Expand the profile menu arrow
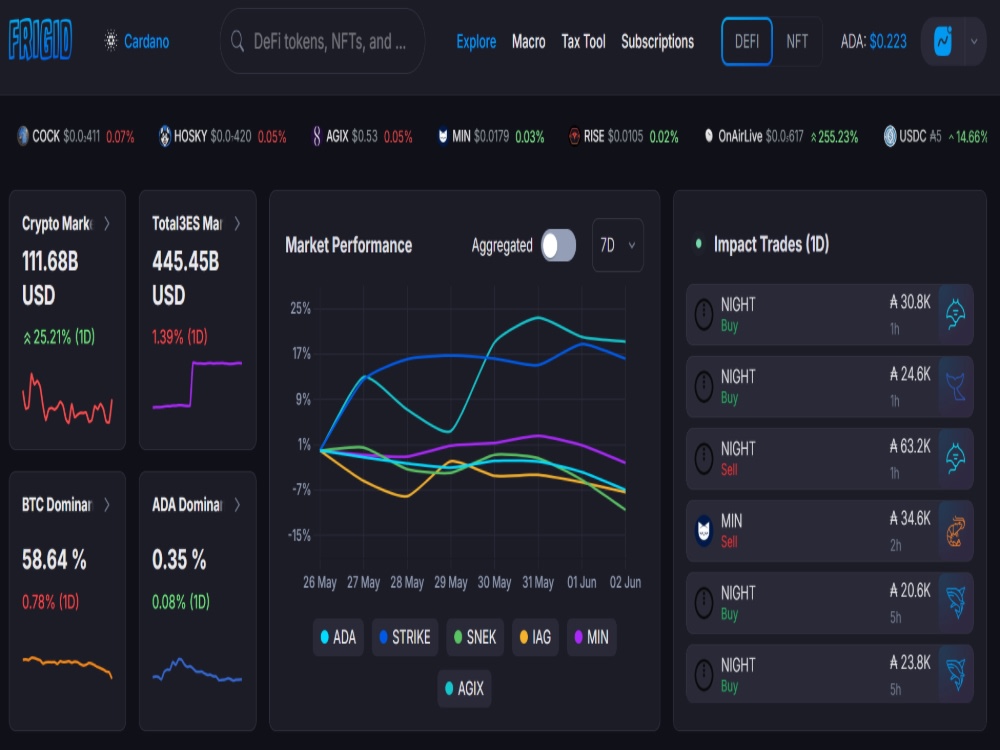This screenshot has width=1000, height=750. tap(974, 41)
